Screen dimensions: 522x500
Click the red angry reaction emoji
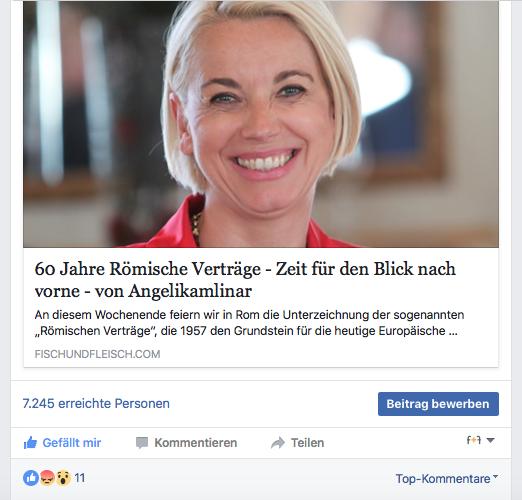coord(47,478)
